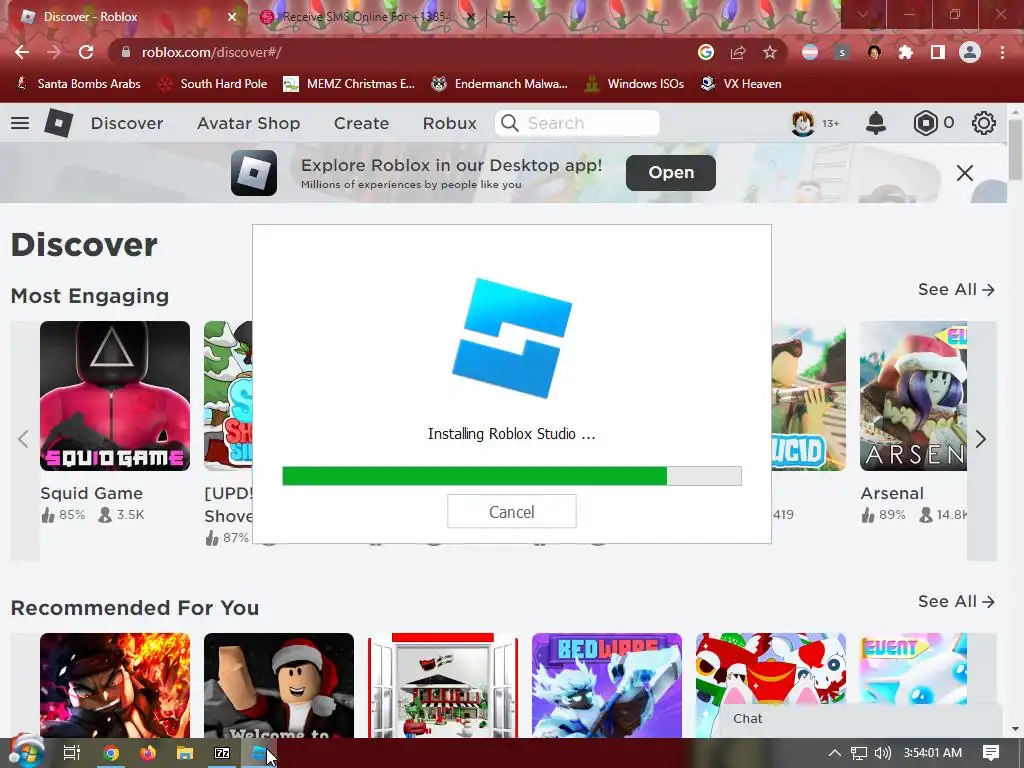The height and width of the screenshot is (768, 1024).
Task: Open the user avatar profile icon
Action: point(803,123)
